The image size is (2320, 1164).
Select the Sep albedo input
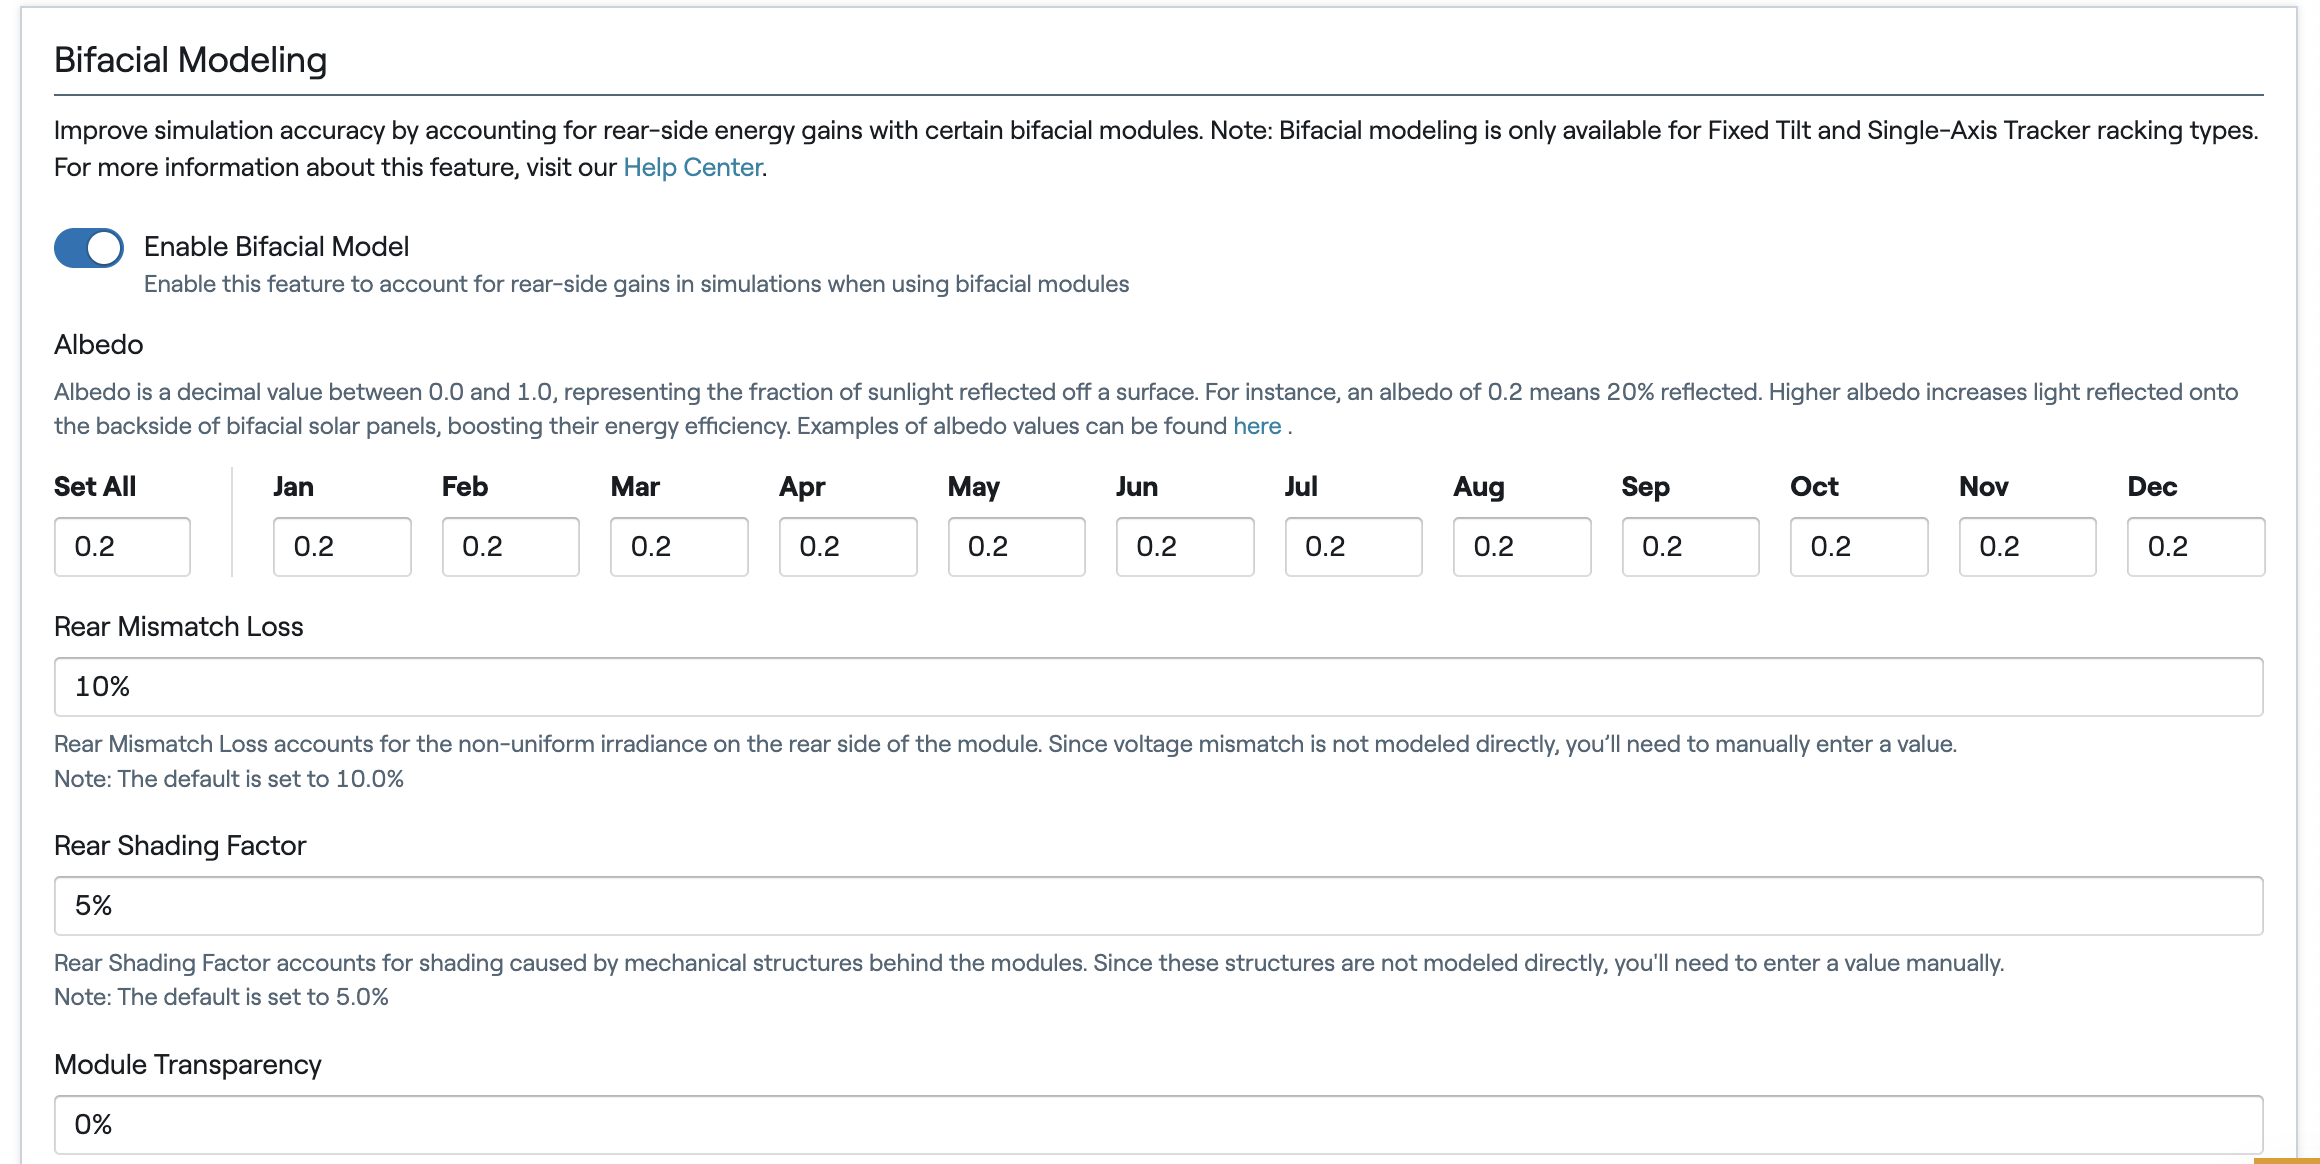coord(1691,547)
